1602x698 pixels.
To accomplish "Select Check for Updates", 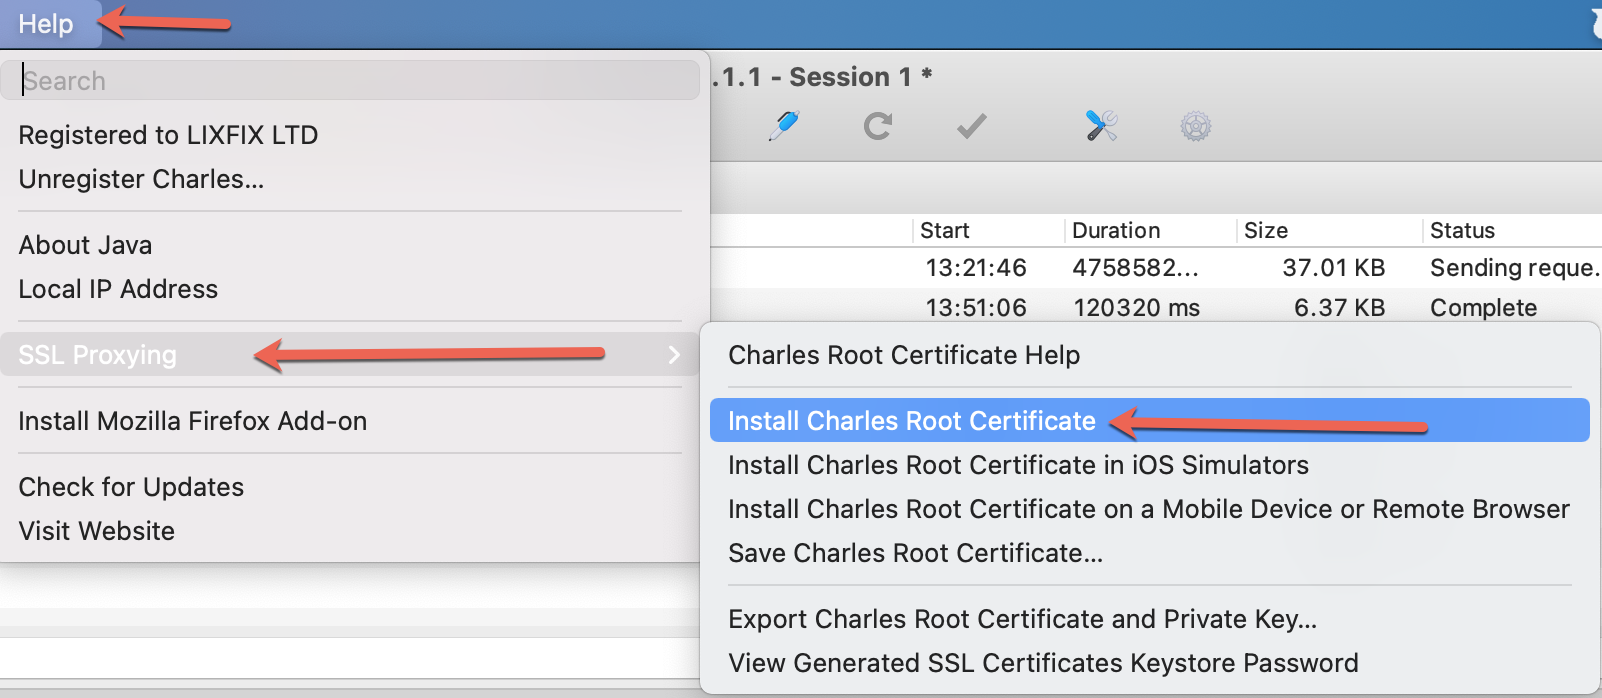I will (131, 487).
